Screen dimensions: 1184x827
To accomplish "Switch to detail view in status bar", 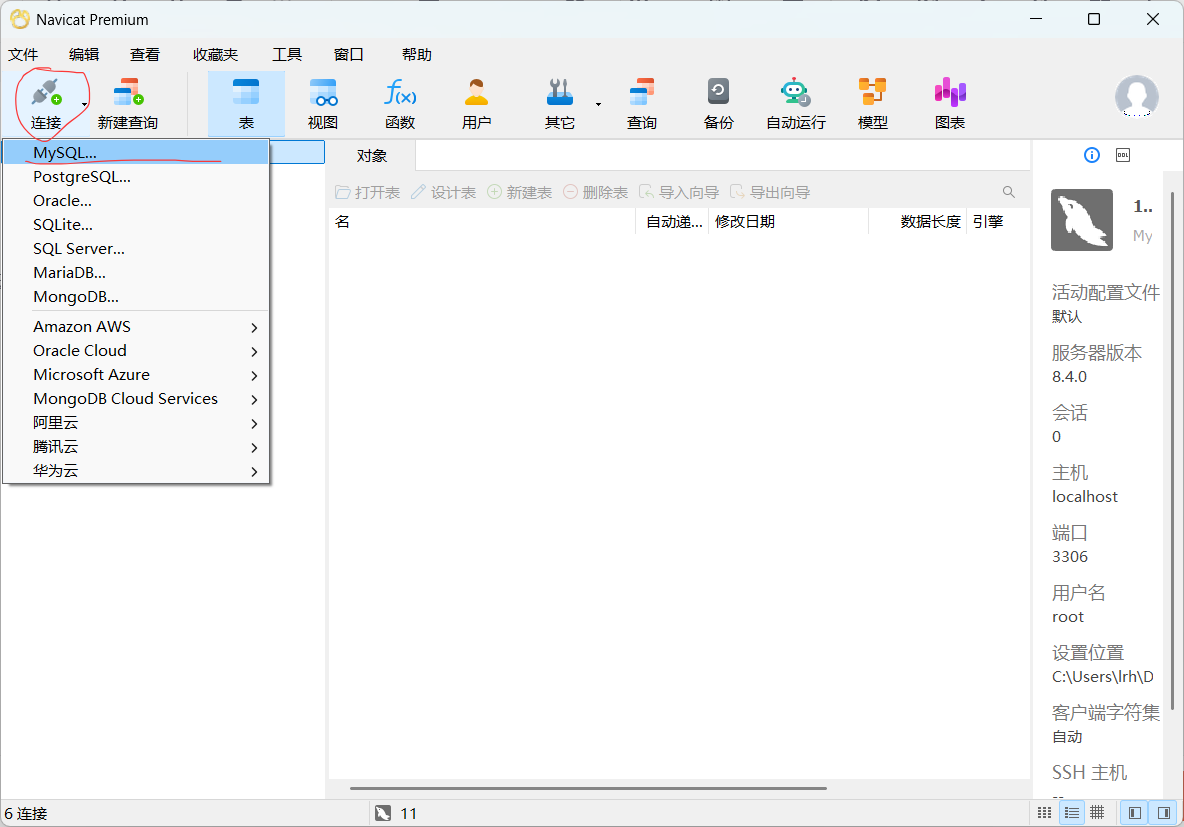I will tap(1097, 813).
